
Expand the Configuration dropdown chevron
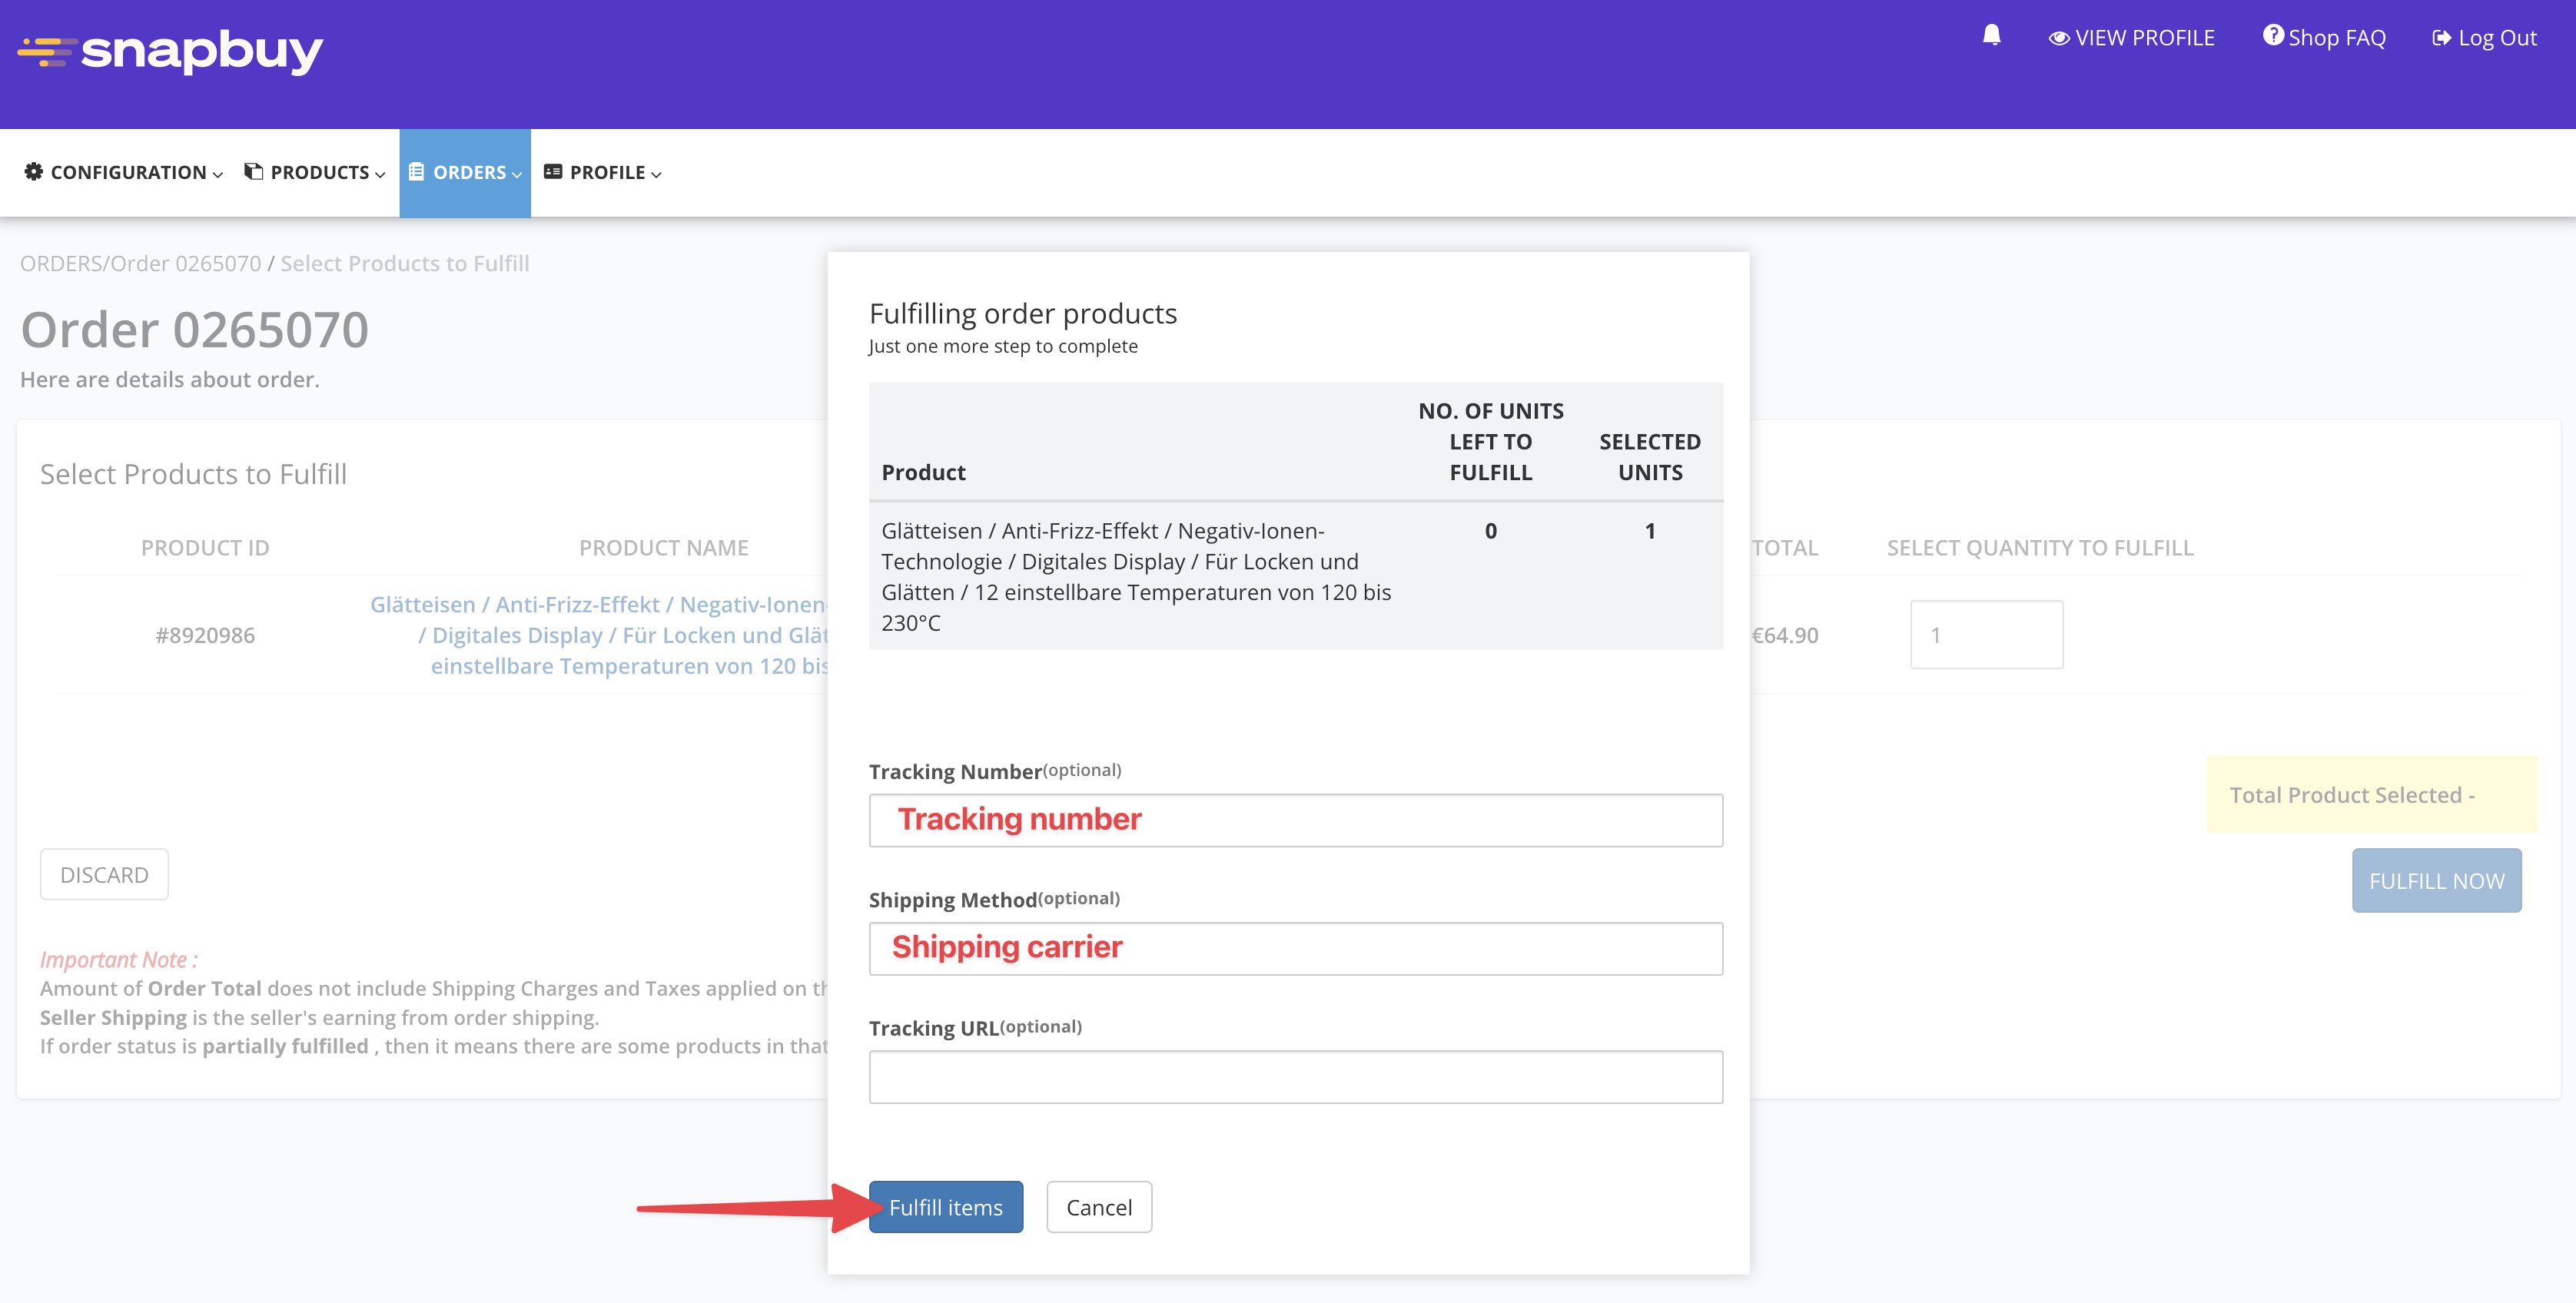[x=218, y=174]
